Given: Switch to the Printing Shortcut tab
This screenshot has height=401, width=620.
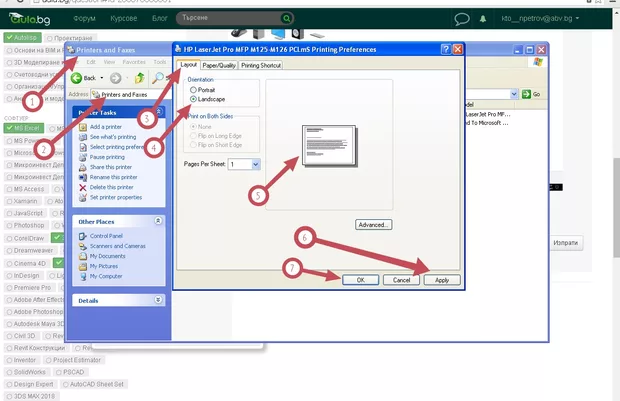Looking at the screenshot, I should click(261, 66).
